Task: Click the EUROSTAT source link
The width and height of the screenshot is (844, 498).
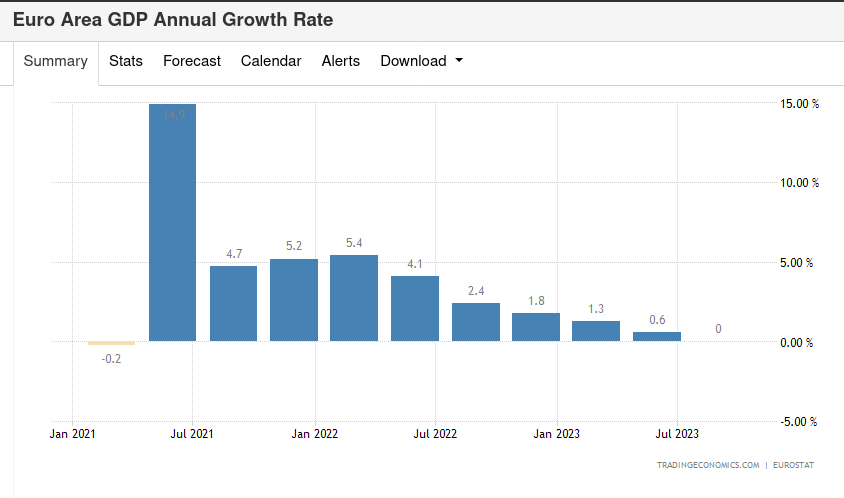Action: tap(795, 465)
